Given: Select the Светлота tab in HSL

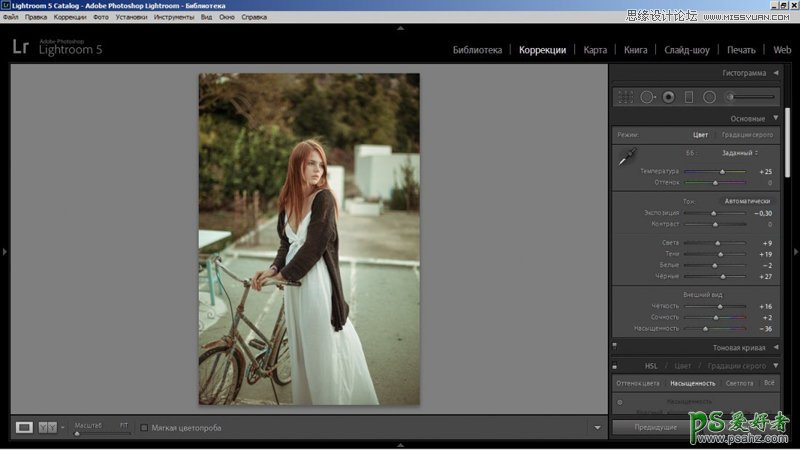Looking at the screenshot, I should (739, 383).
